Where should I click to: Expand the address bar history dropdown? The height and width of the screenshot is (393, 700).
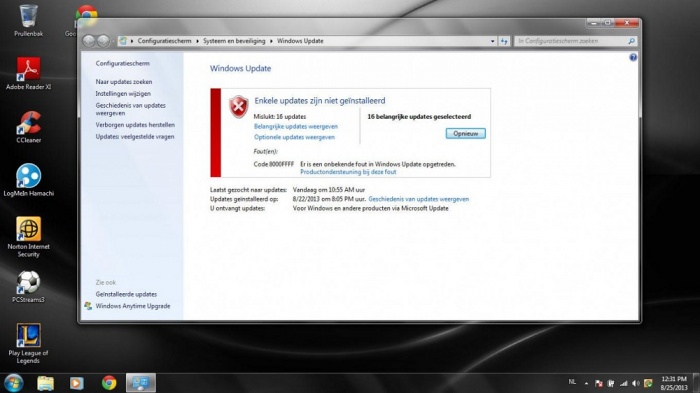coord(492,41)
